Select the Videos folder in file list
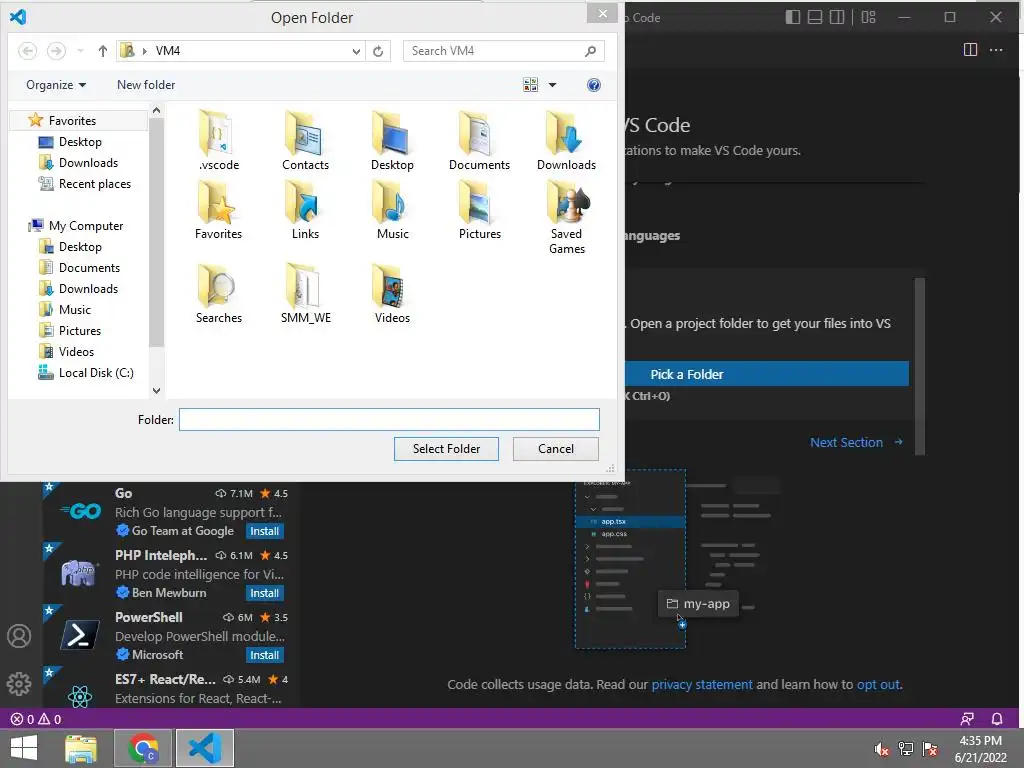Image resolution: width=1024 pixels, height=768 pixels. (392, 294)
